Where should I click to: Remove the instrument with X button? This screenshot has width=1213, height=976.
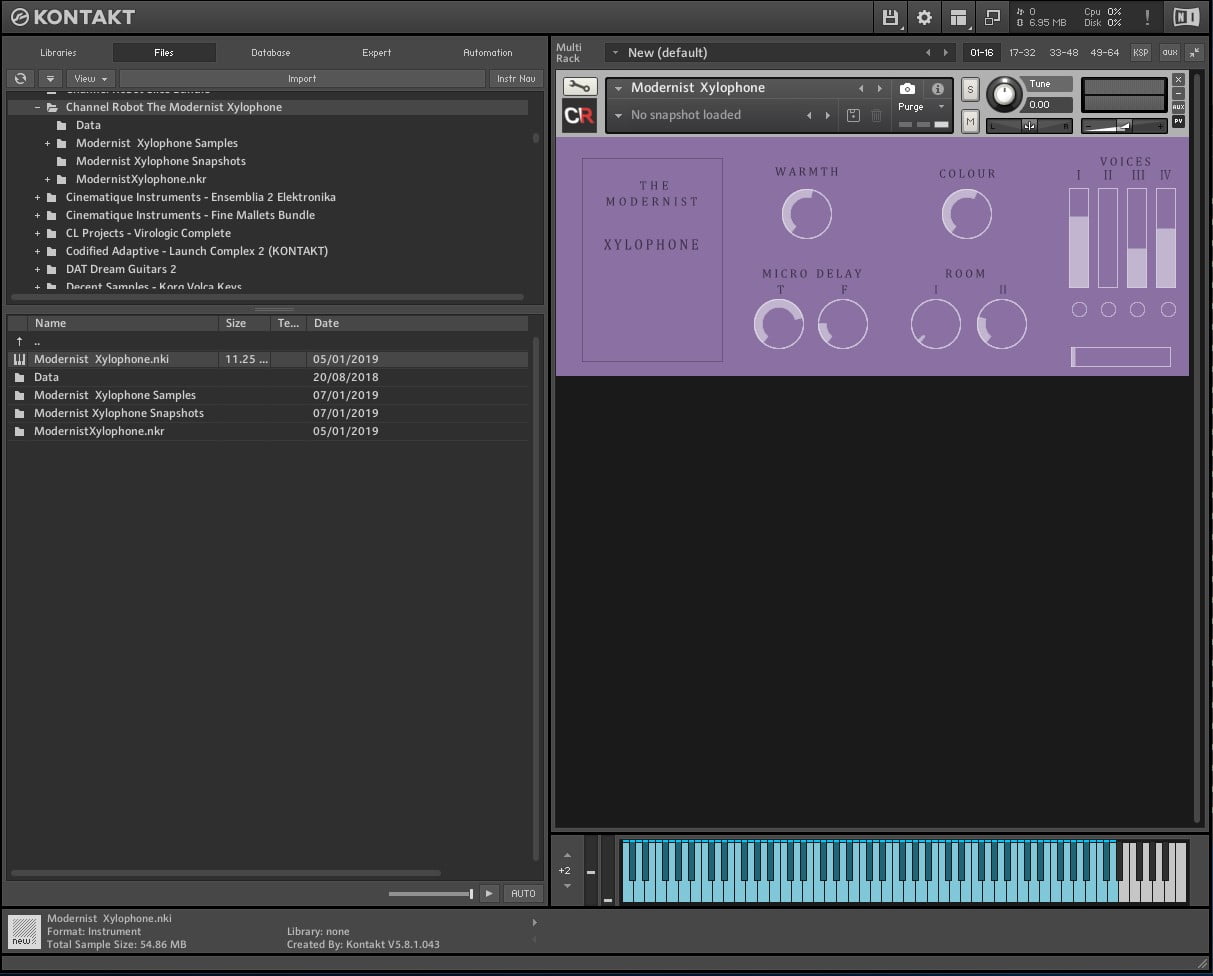pyautogui.click(x=1179, y=79)
